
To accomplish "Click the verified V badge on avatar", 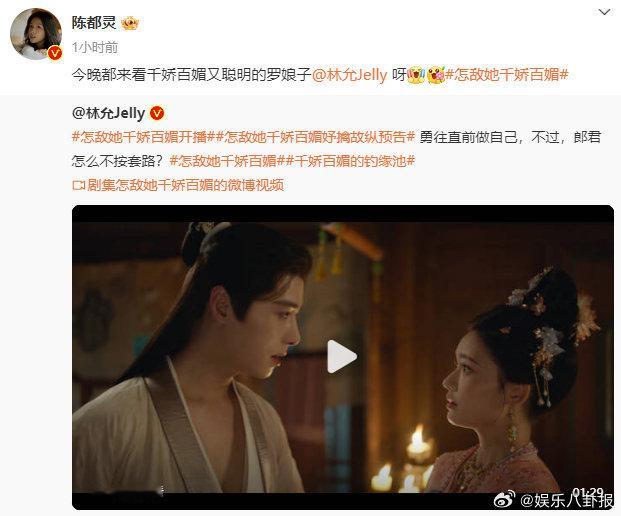I will pos(55,53).
